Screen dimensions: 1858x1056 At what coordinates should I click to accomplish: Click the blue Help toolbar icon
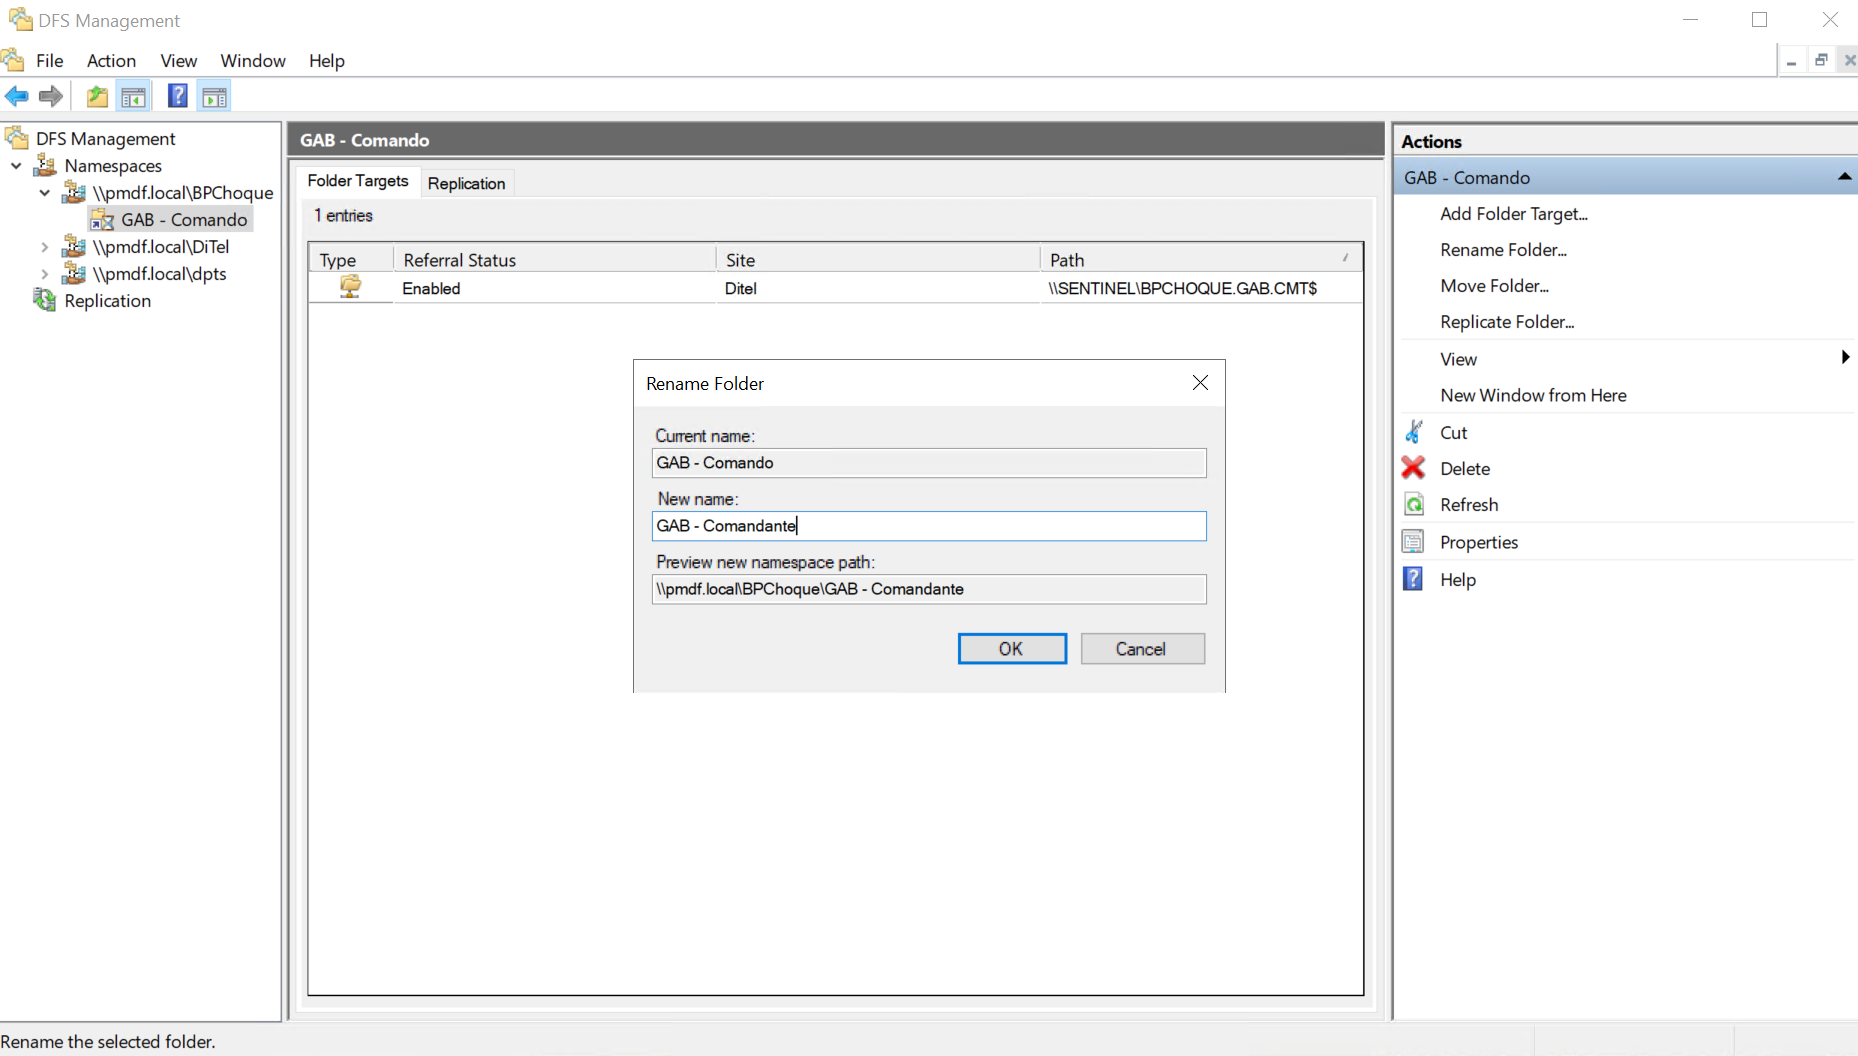click(177, 97)
